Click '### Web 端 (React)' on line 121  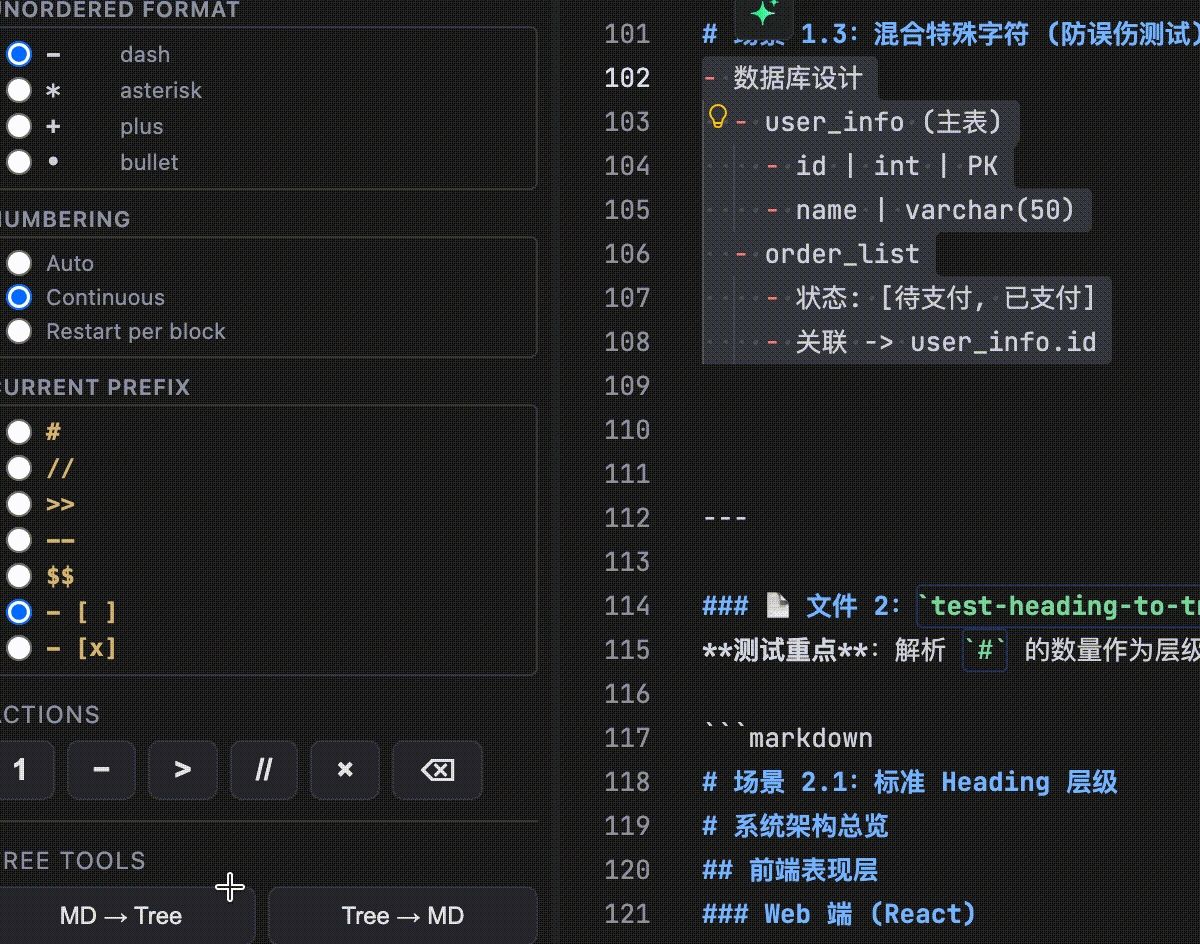tap(839, 914)
